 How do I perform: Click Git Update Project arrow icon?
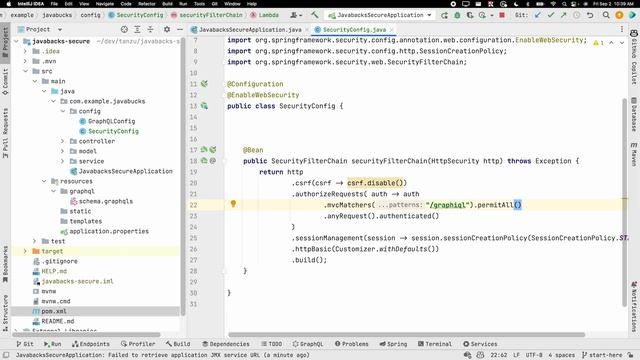coord(538,15)
